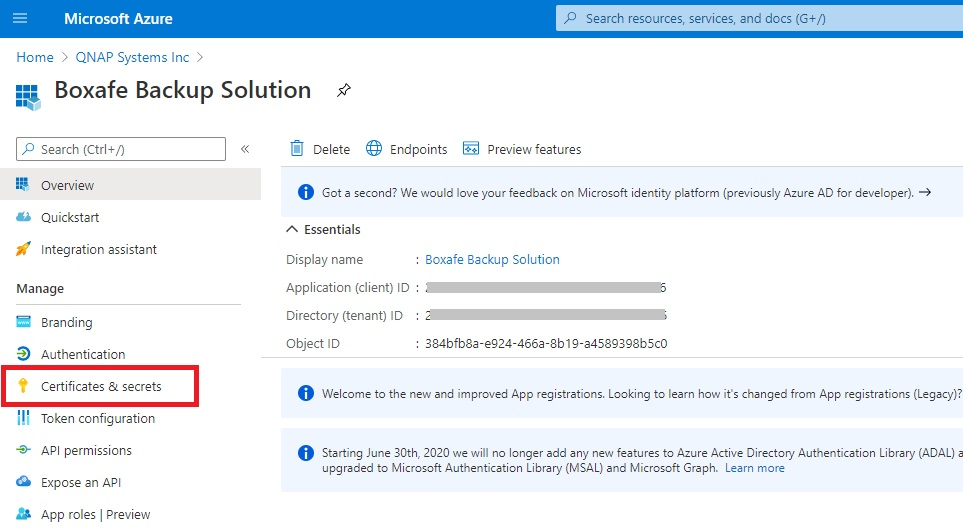This screenshot has width=963, height=532.
Task: Click the Delete trash icon
Action: (297, 149)
